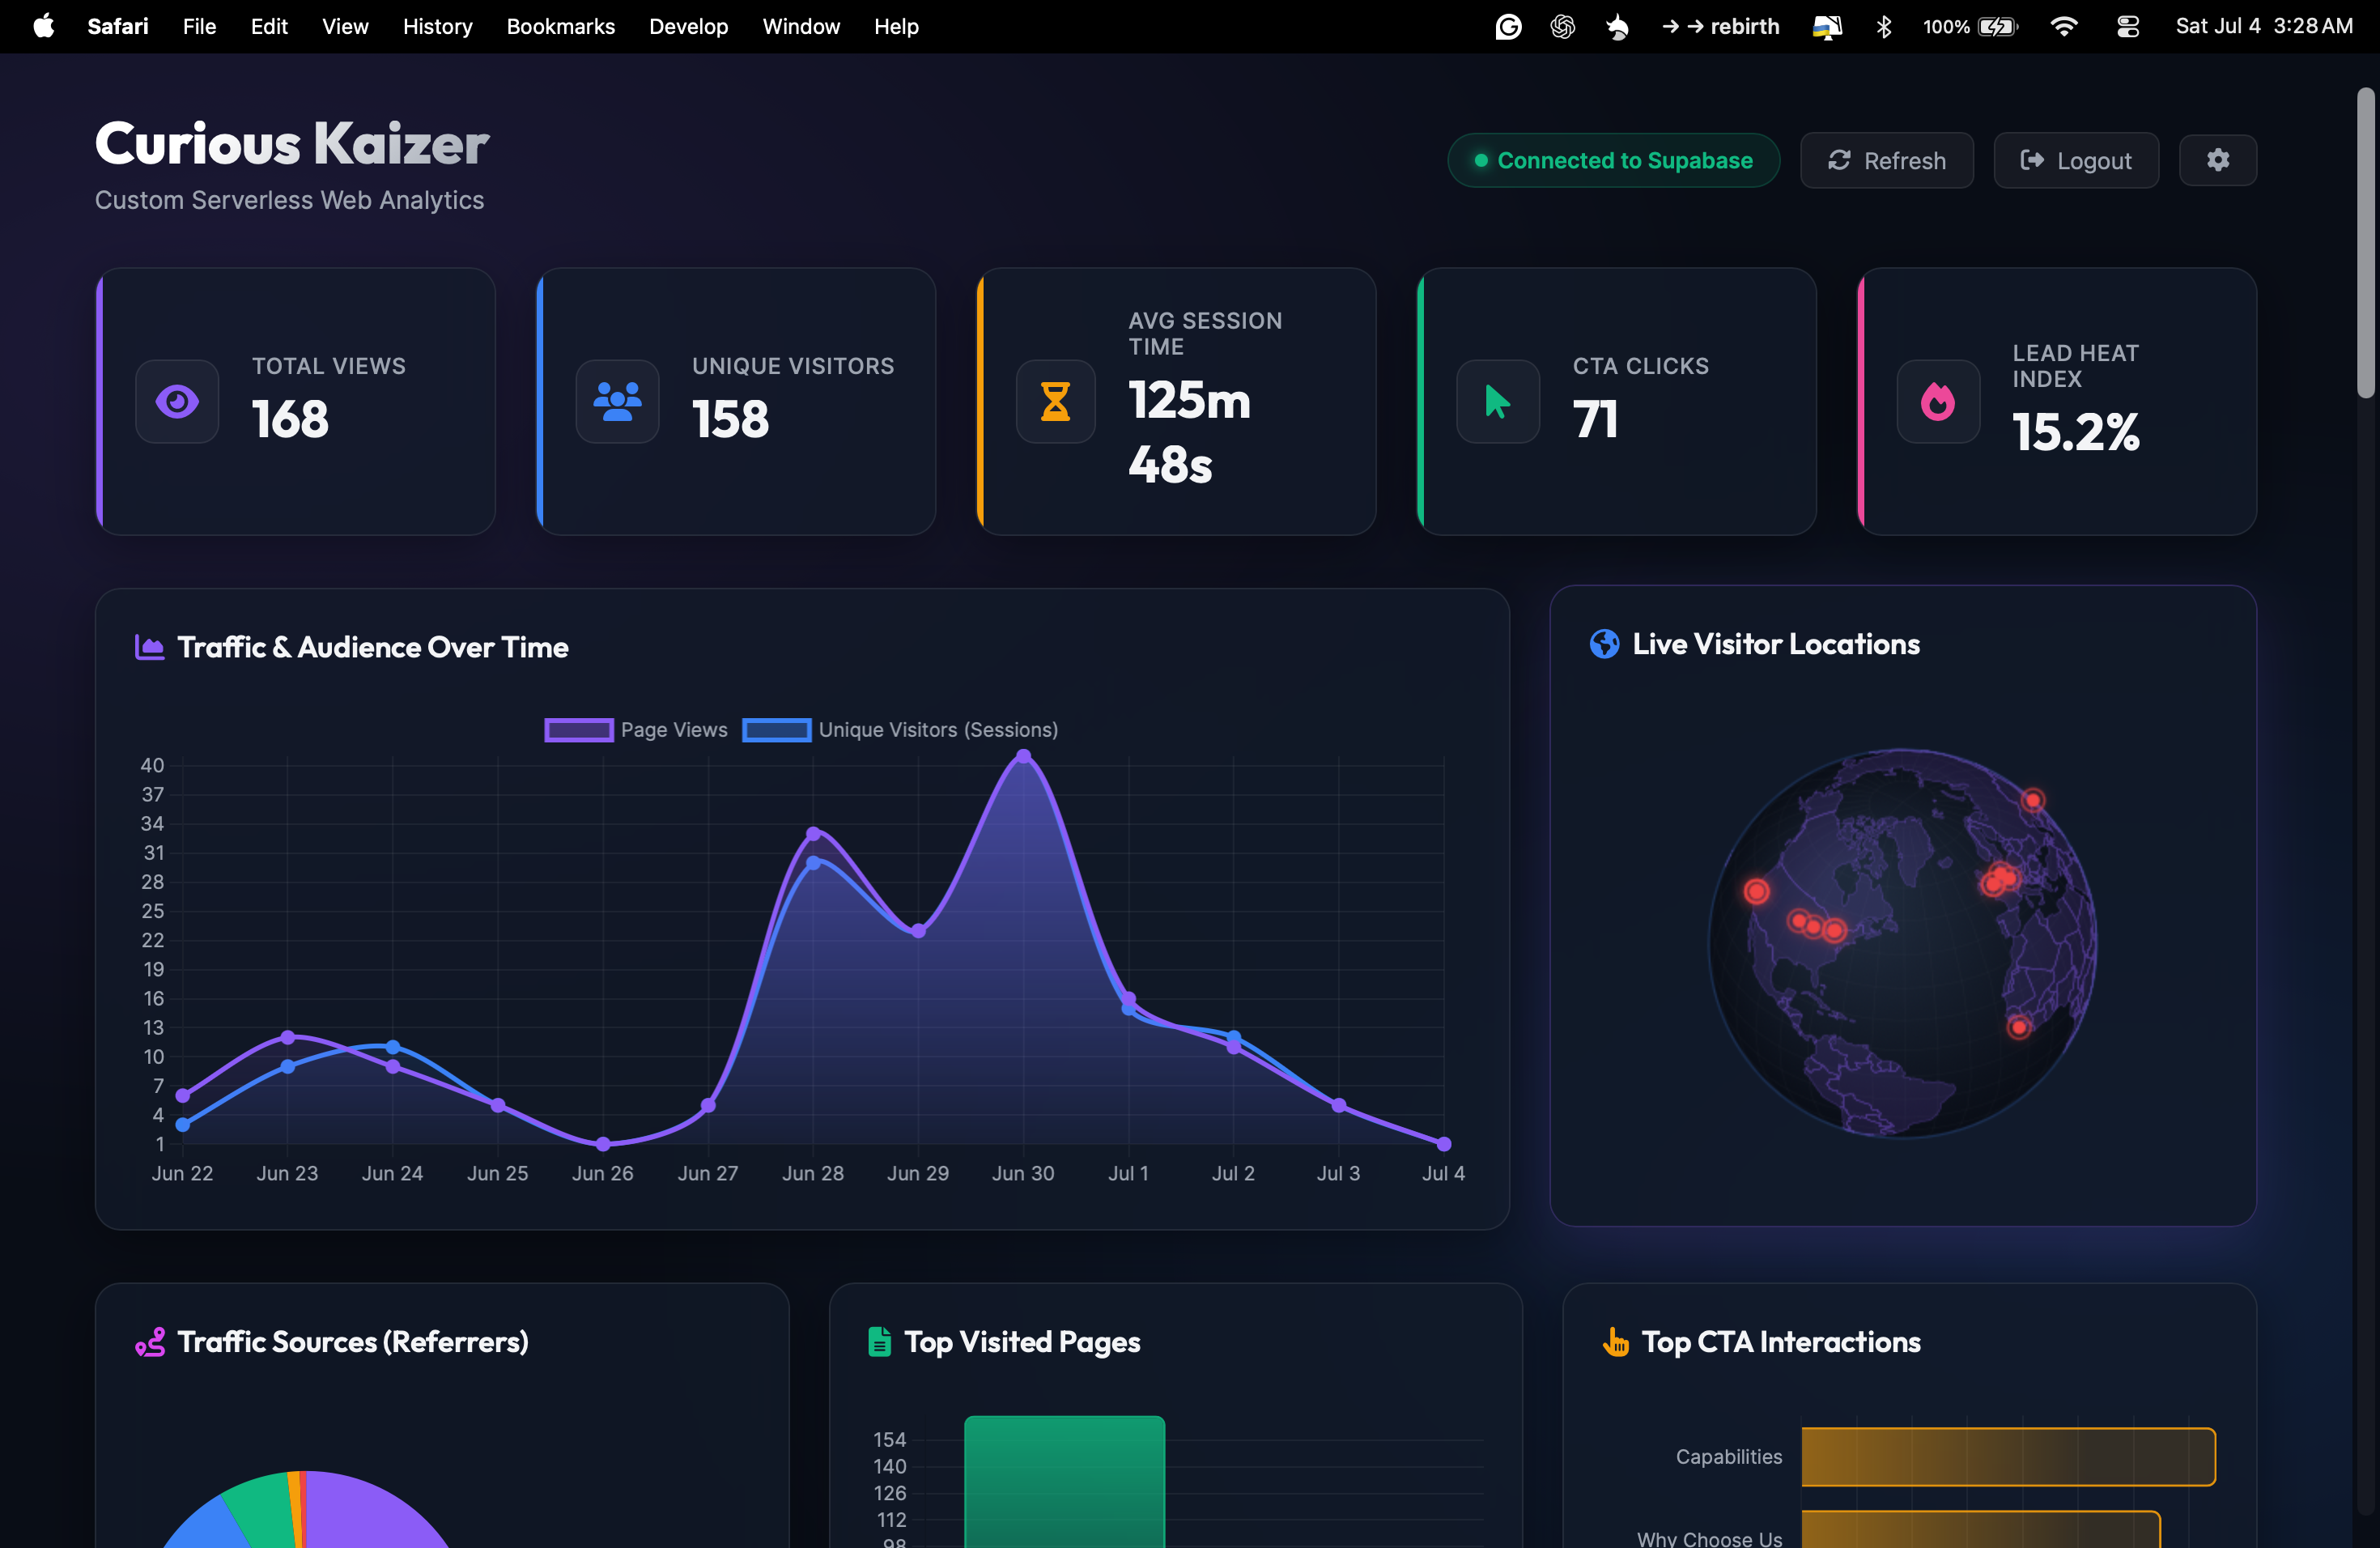Click the pointing hand icon beside Top CTA Interactions
The height and width of the screenshot is (1548, 2380).
[1615, 1342]
